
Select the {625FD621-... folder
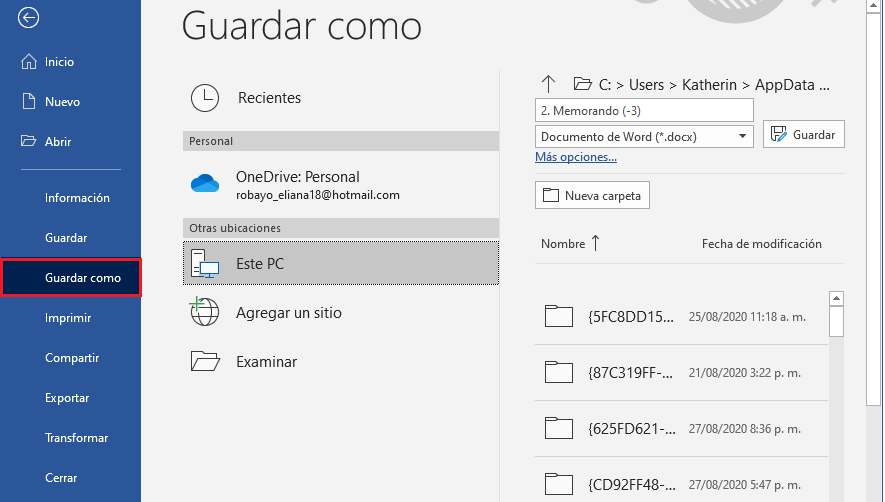pyautogui.click(x=632, y=429)
